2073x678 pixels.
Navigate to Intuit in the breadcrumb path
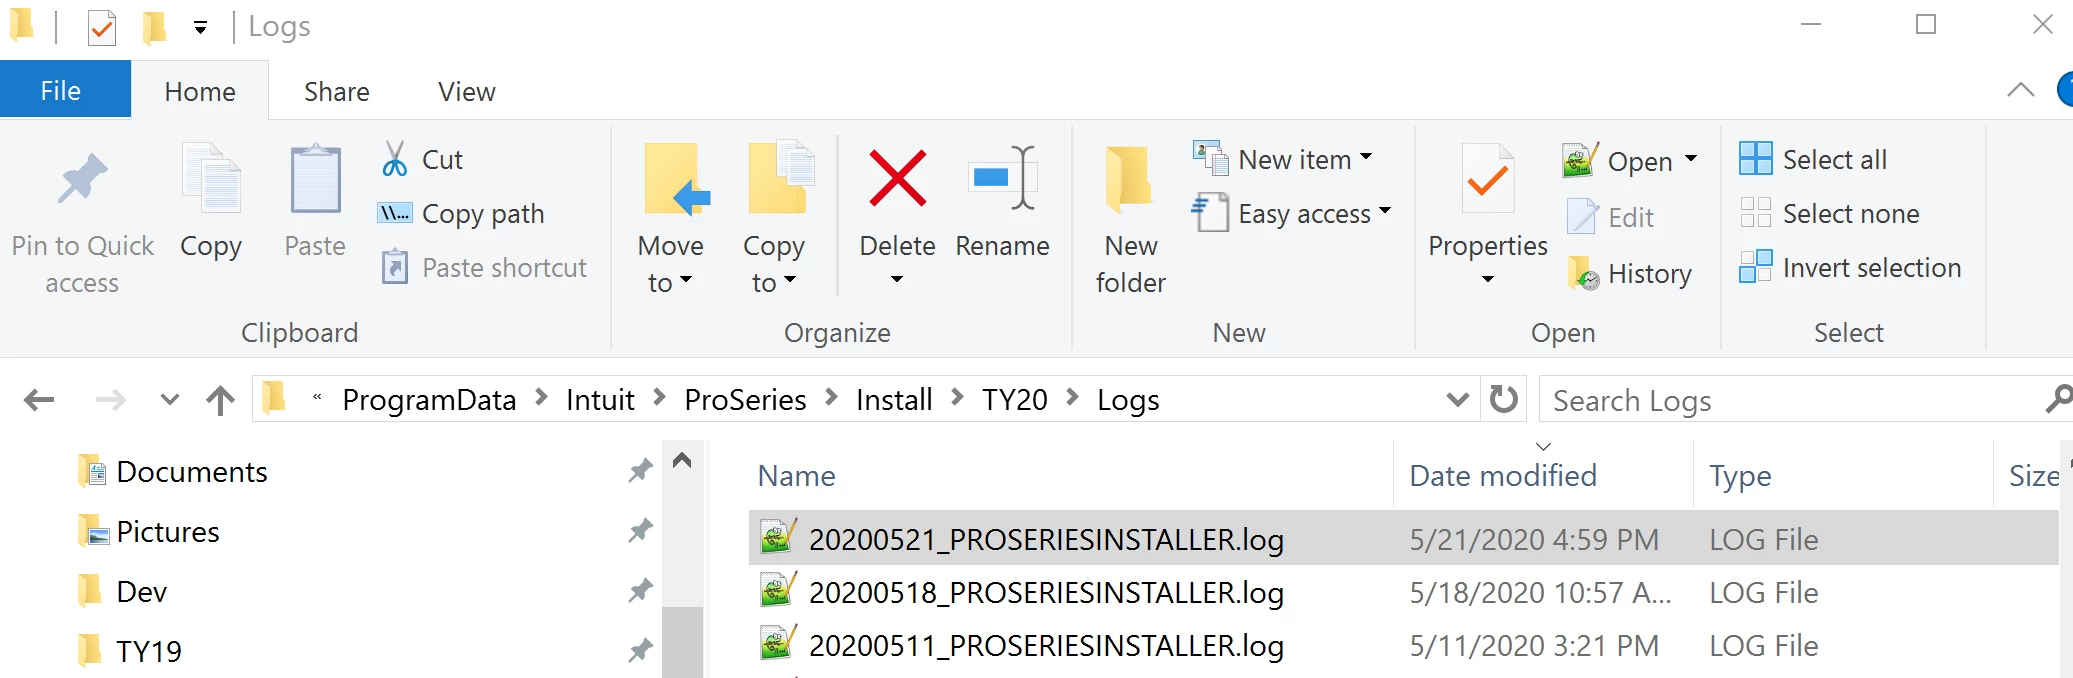[x=600, y=400]
